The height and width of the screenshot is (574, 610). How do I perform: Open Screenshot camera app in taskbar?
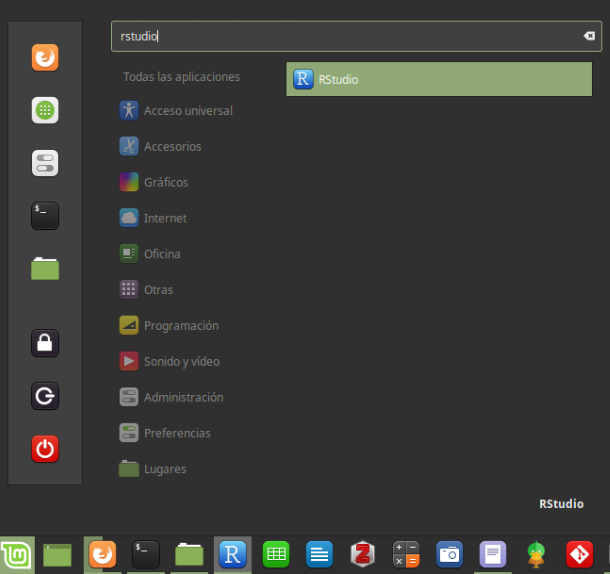click(449, 554)
